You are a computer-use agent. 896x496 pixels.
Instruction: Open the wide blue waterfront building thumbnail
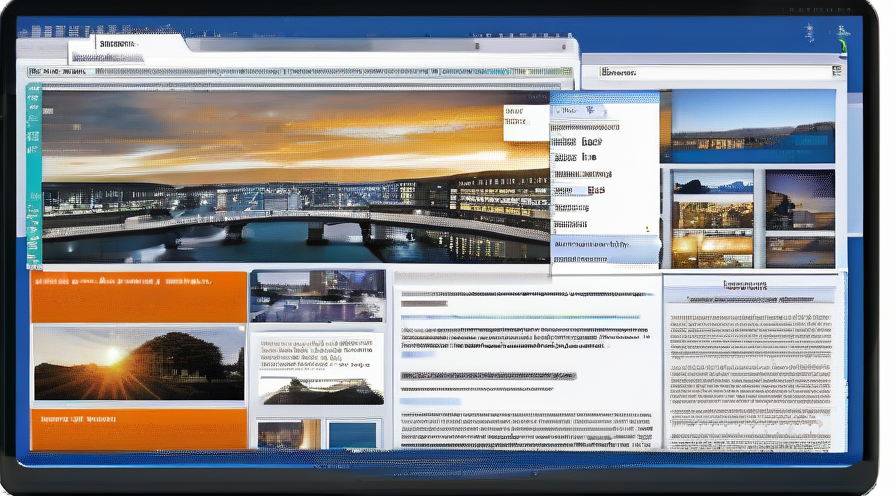click(x=752, y=127)
